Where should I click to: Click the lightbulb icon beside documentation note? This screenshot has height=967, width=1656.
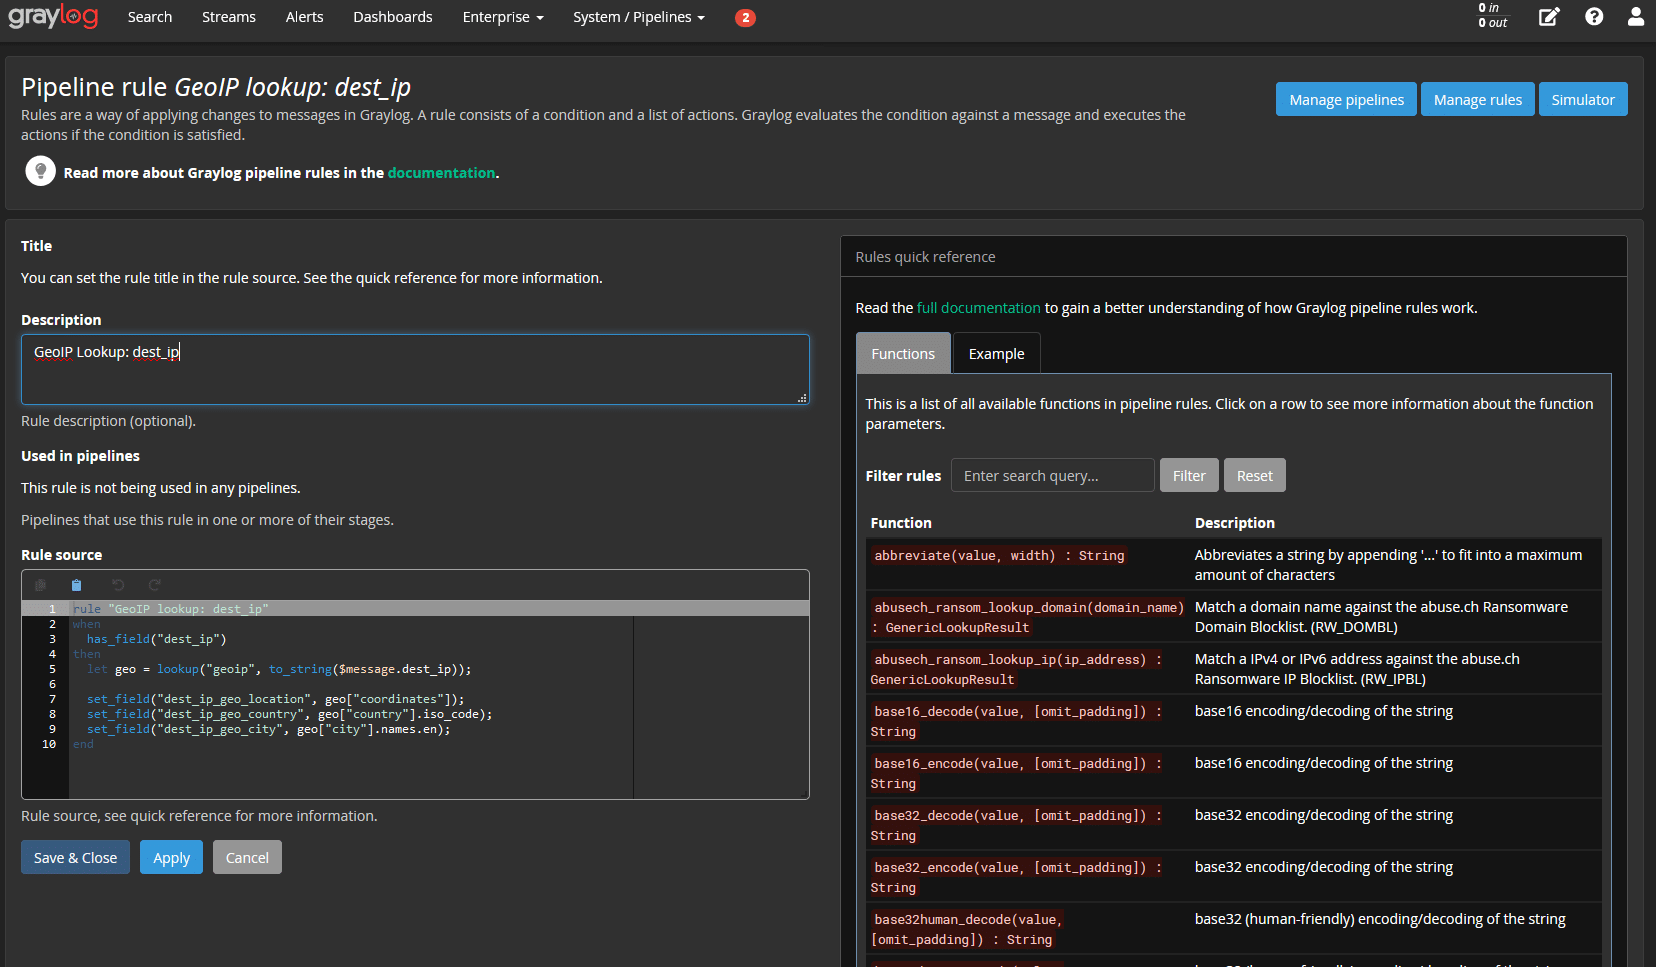pyautogui.click(x=40, y=172)
